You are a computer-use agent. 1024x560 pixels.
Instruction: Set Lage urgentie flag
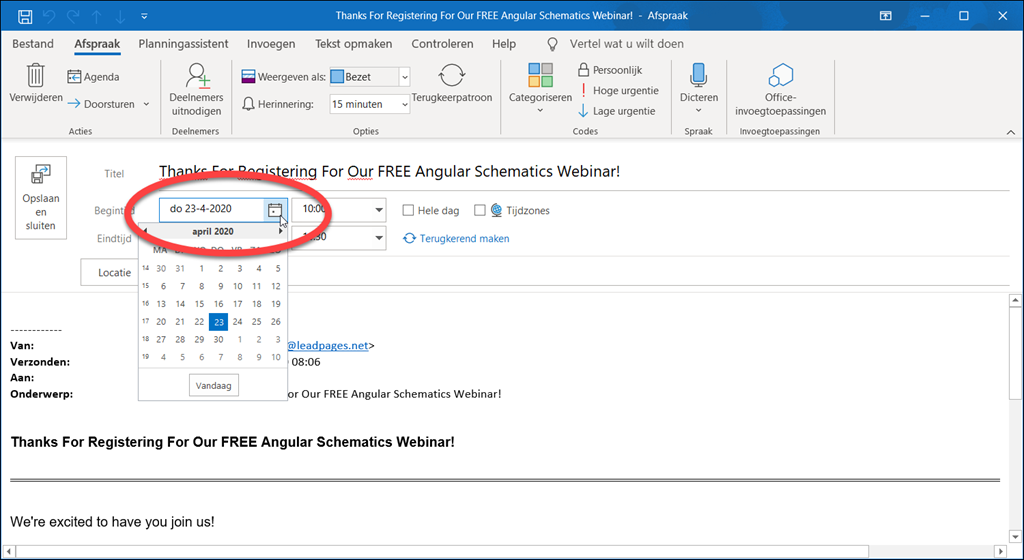616,111
